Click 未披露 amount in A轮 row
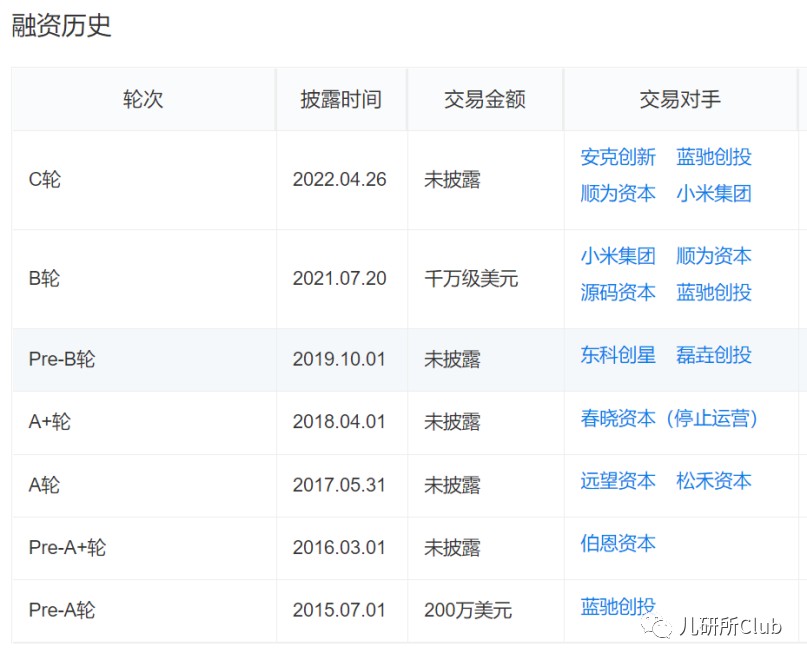 point(452,485)
